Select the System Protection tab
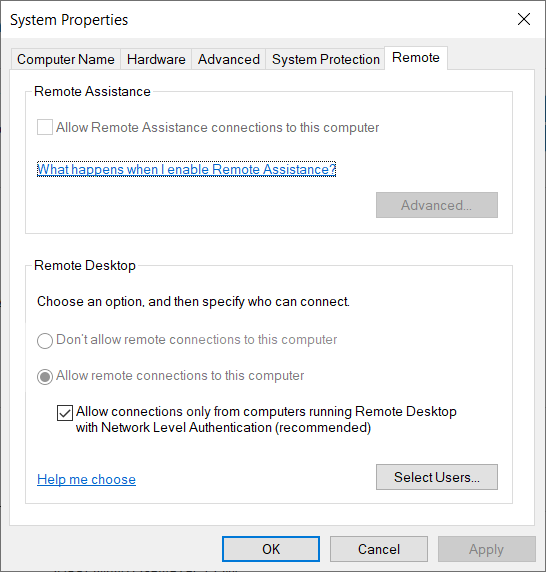This screenshot has height=572, width=546. [x=325, y=59]
